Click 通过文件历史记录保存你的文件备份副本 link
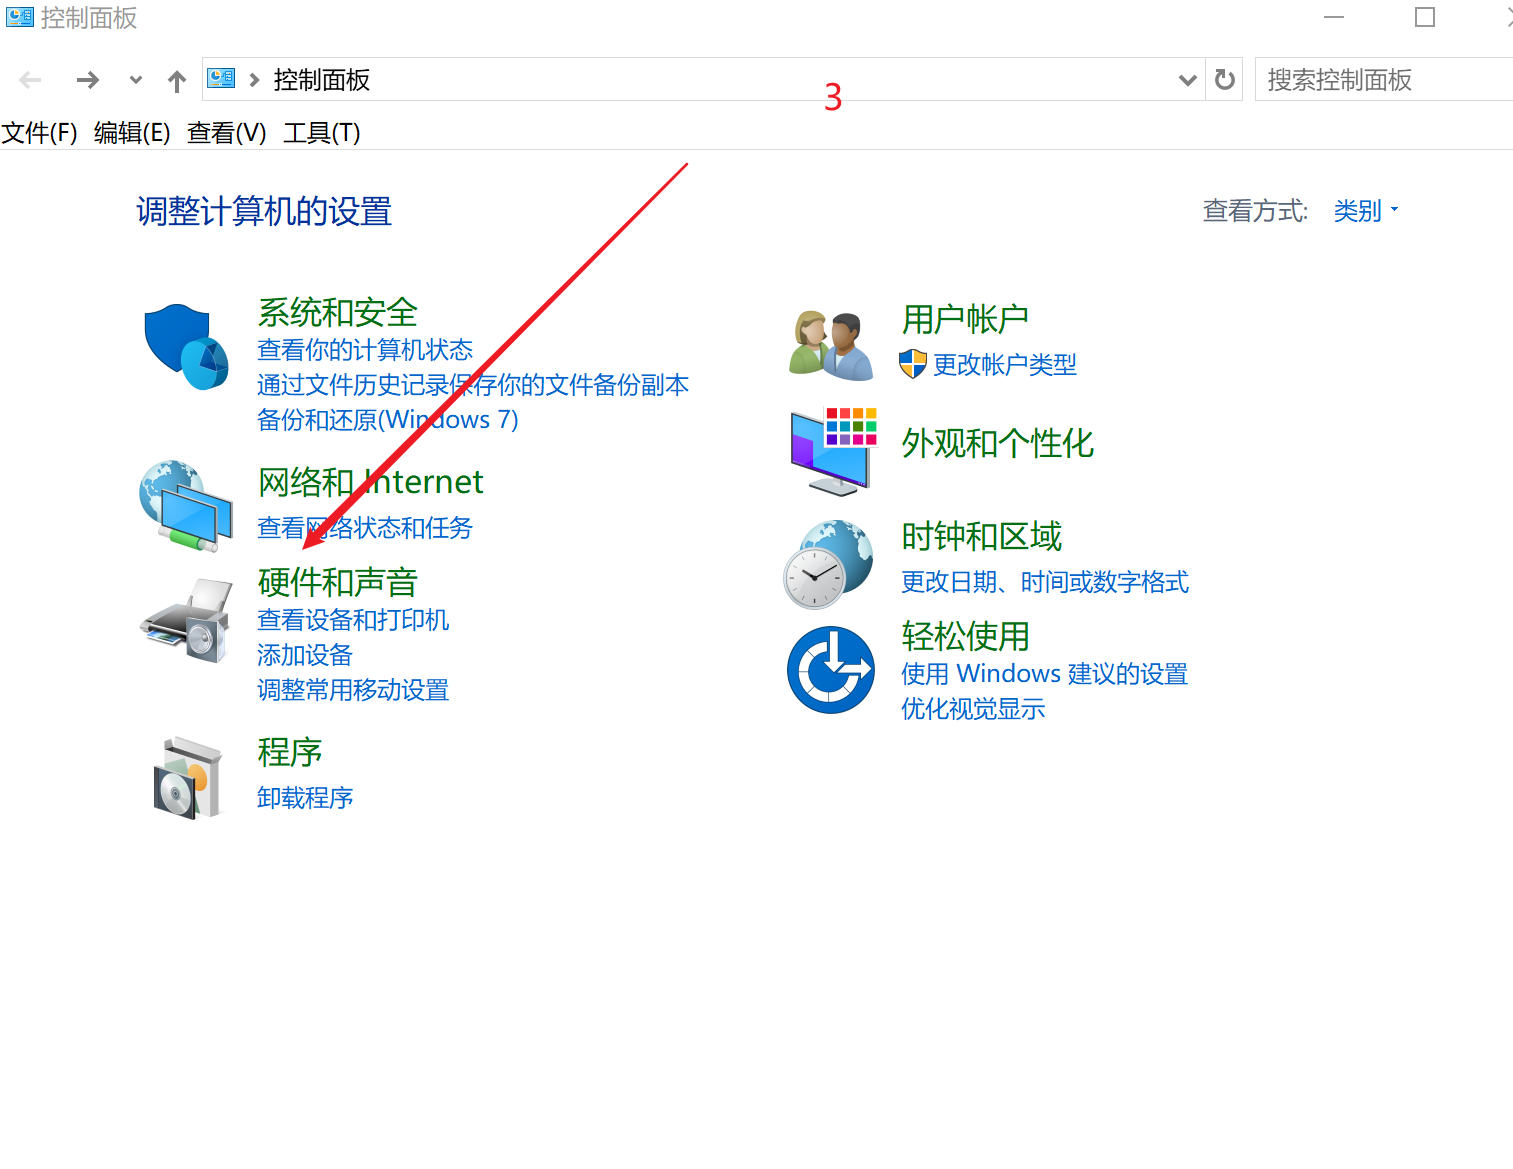Screen dimensions: 1513x1169 [x=473, y=385]
